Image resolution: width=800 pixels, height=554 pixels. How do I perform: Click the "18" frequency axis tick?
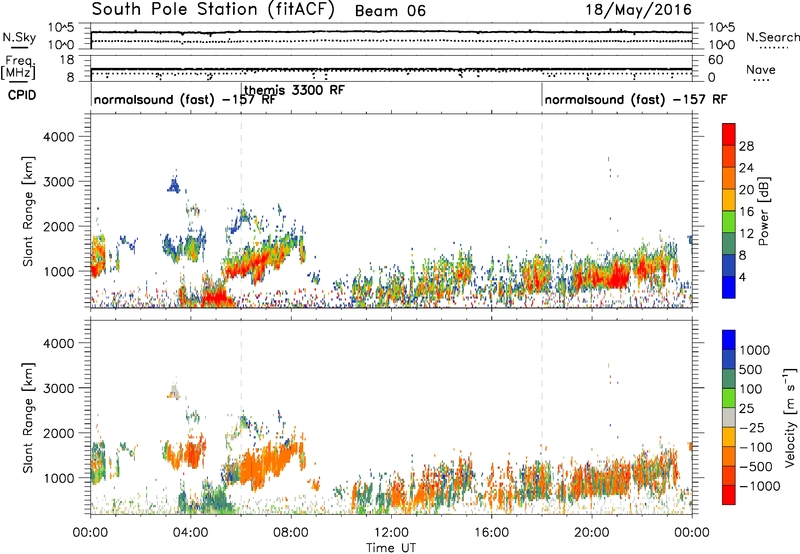coord(67,60)
